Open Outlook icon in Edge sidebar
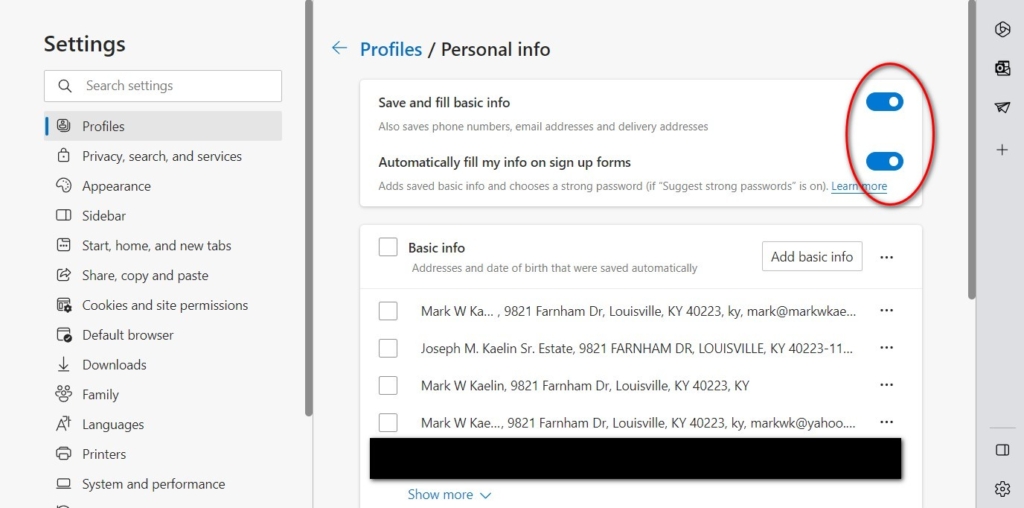Image resolution: width=1024 pixels, height=508 pixels. point(1002,68)
